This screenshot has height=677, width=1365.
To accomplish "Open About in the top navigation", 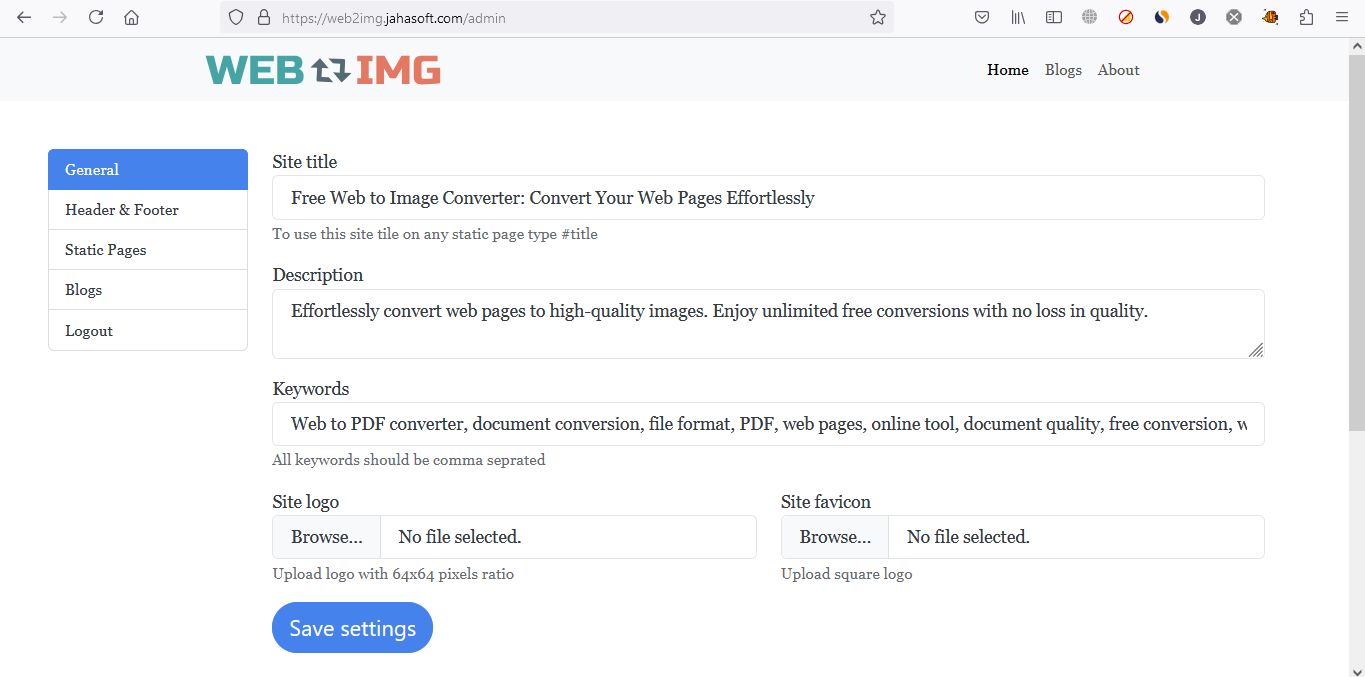I will (1118, 70).
